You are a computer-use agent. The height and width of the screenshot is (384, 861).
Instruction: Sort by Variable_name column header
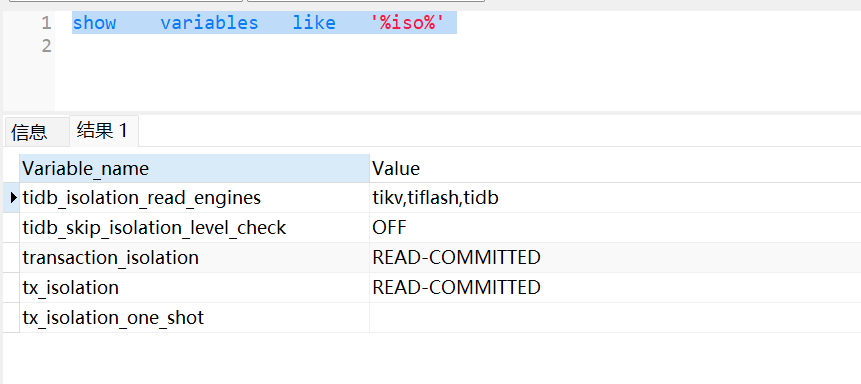tap(194, 168)
